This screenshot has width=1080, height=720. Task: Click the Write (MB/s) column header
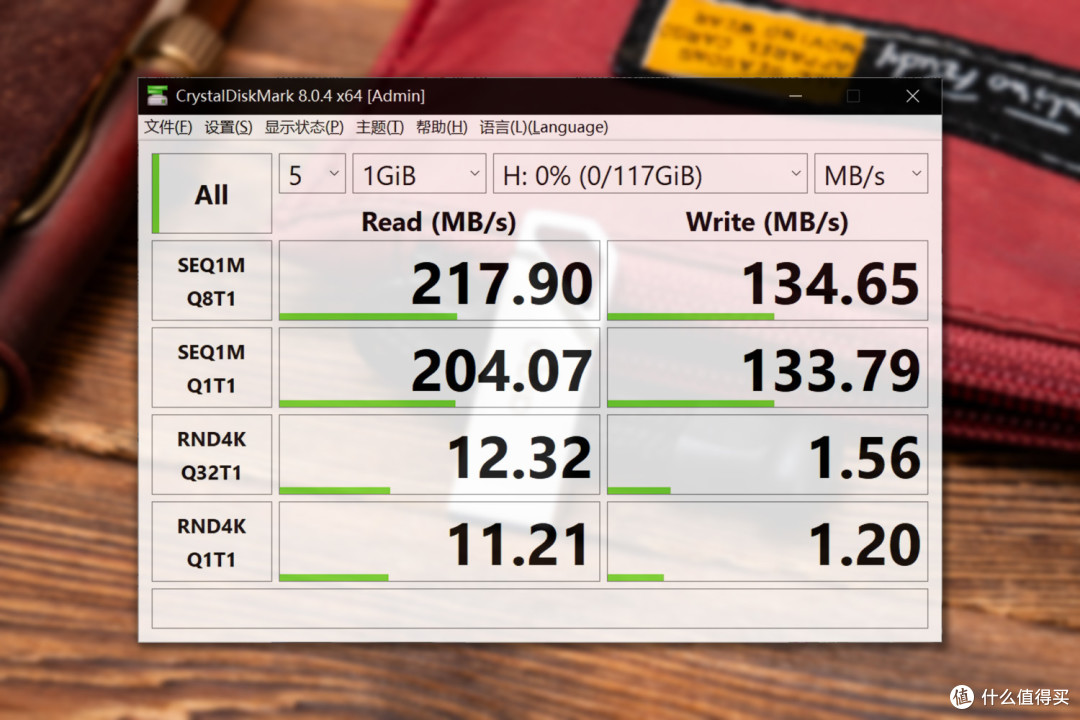(767, 222)
